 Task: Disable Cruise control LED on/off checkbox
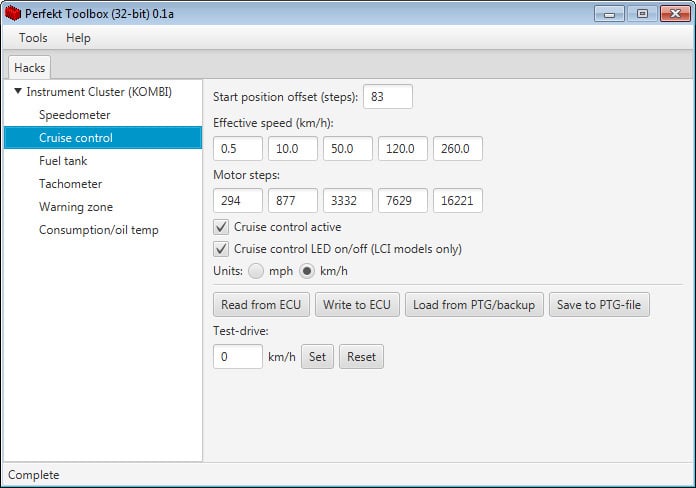point(222,249)
